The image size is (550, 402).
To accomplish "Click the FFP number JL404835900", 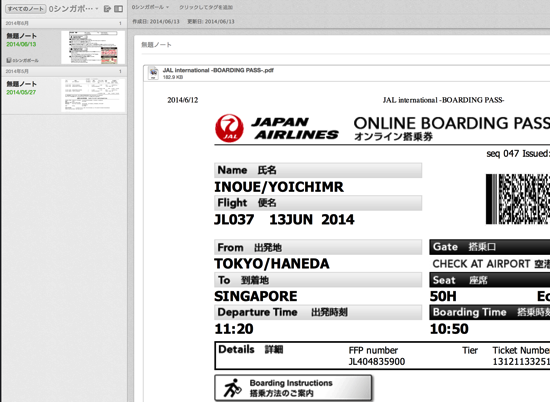I will 377,362.
